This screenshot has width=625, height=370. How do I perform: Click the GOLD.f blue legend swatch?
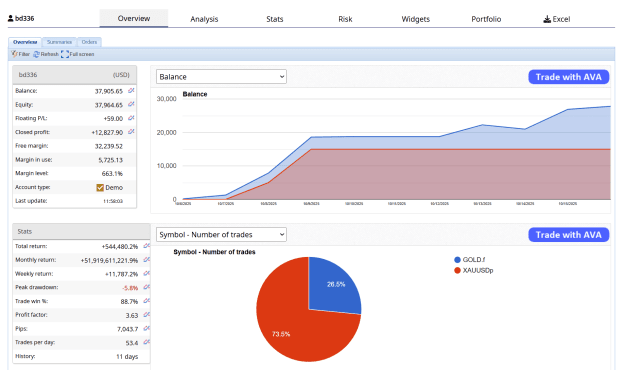click(457, 260)
